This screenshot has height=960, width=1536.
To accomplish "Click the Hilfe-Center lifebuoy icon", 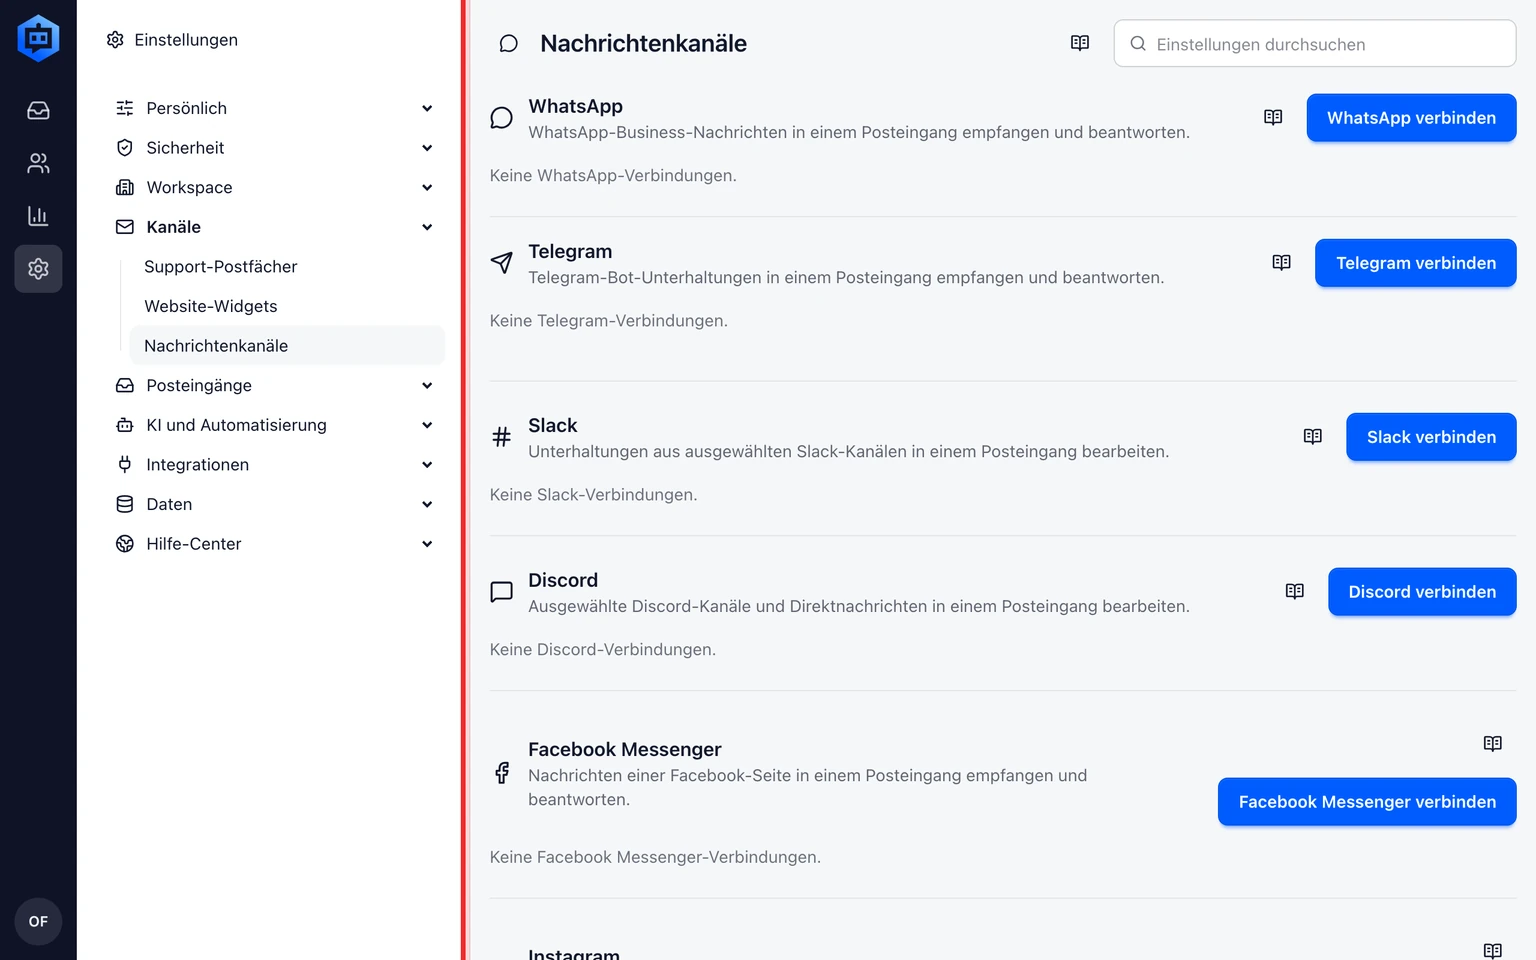I will point(125,544).
